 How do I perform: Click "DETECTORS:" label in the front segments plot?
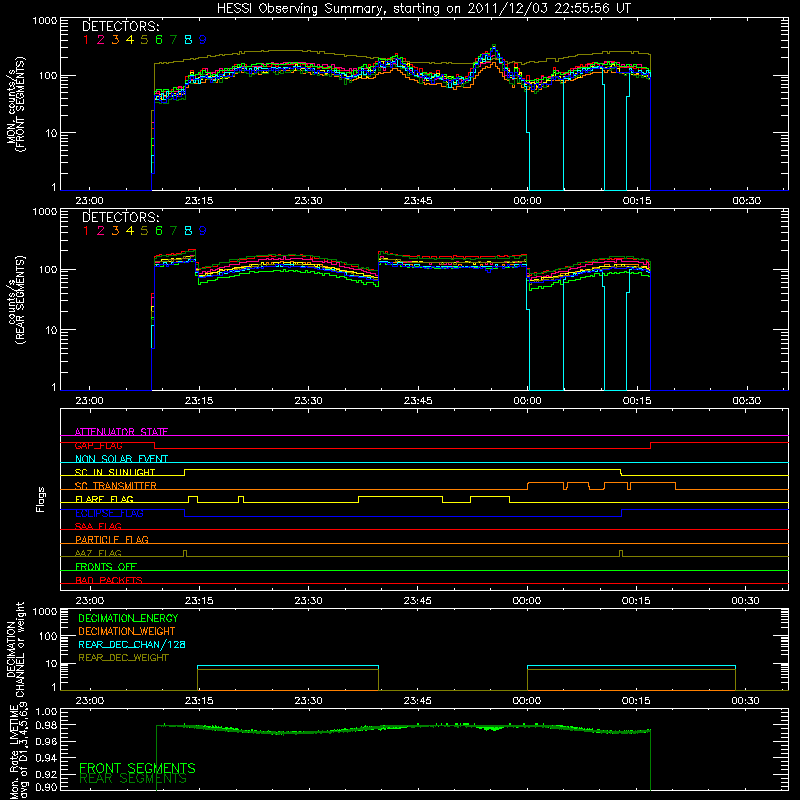click(120, 26)
